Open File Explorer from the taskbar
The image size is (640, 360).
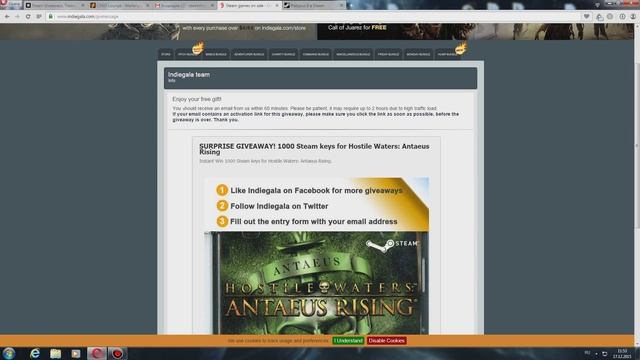[56, 353]
